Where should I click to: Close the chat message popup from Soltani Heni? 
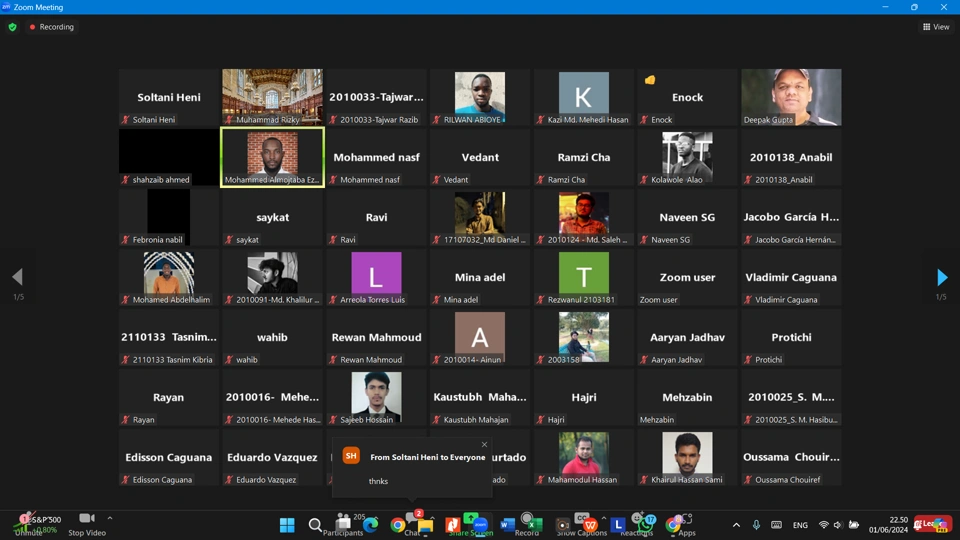[484, 444]
